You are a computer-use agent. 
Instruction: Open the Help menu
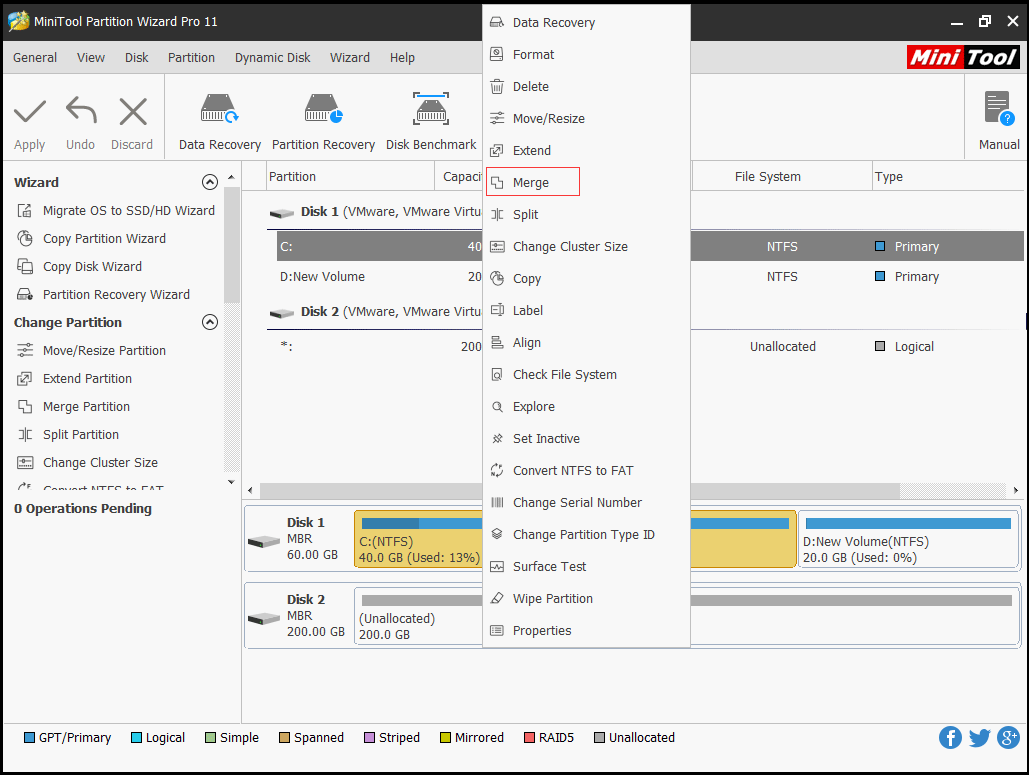(x=402, y=58)
